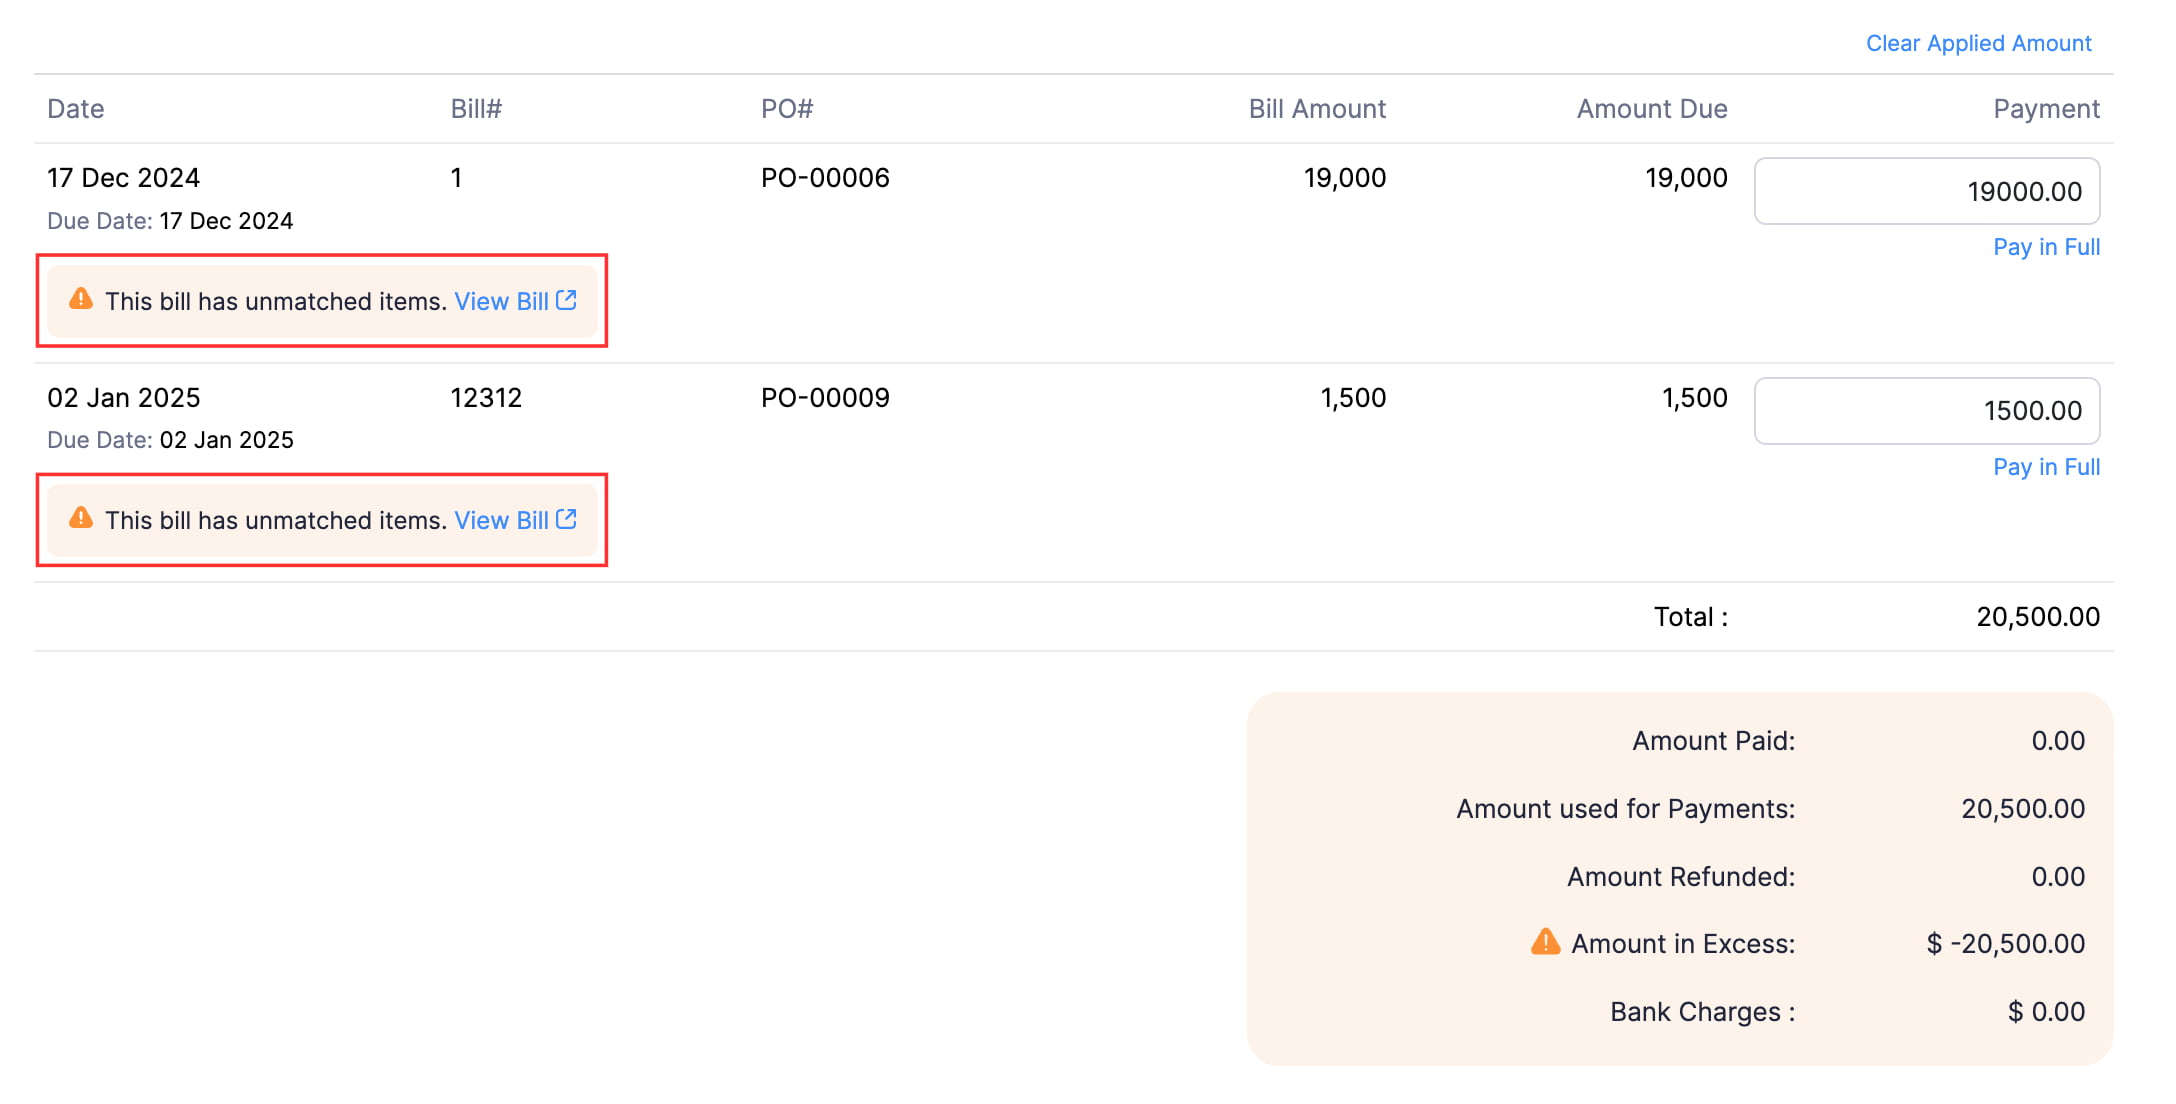Click external link icon for bill 12312

[x=567, y=519]
